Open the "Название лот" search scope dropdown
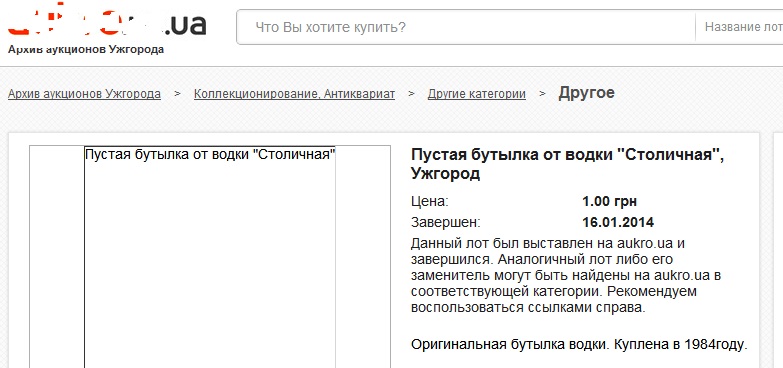Screen dimensions: 783x368 click(x=741, y=27)
